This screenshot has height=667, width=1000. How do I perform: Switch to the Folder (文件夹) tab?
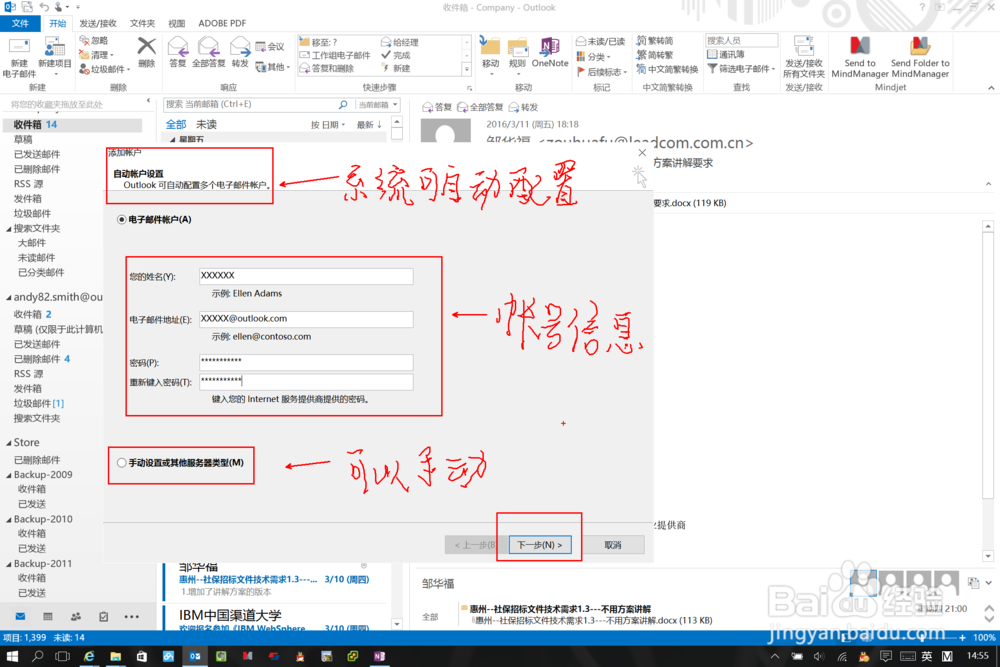tap(142, 24)
